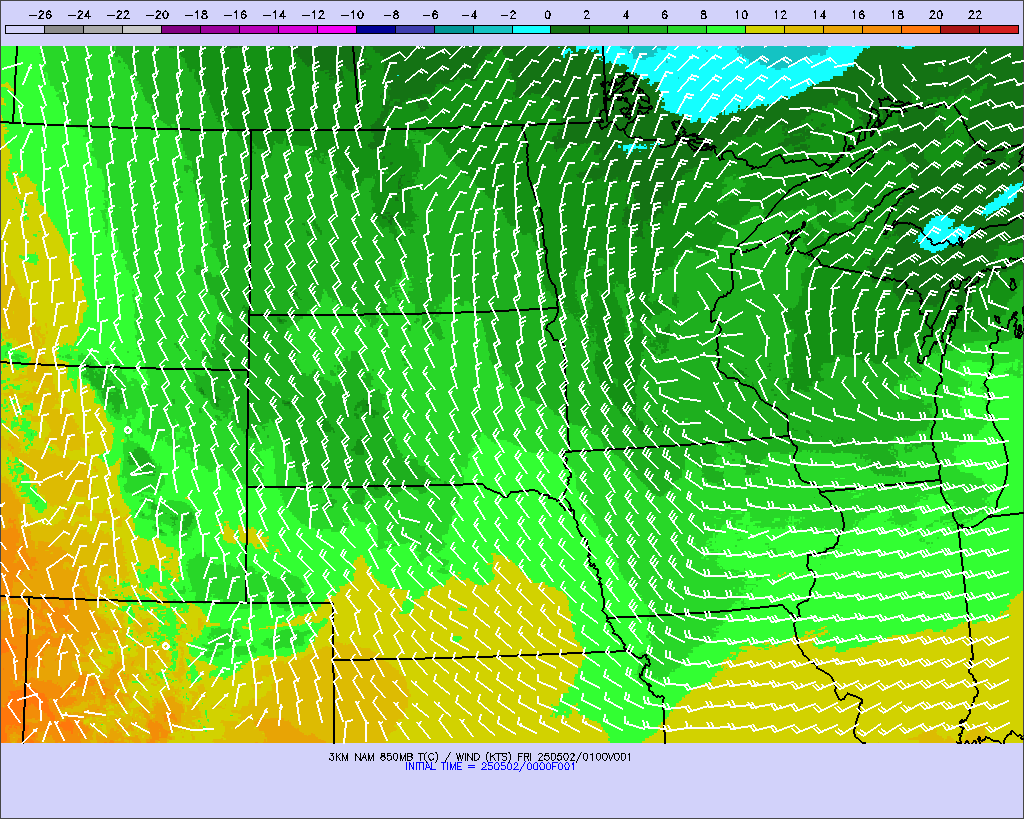Click the '-14' scale label

click(274, 15)
